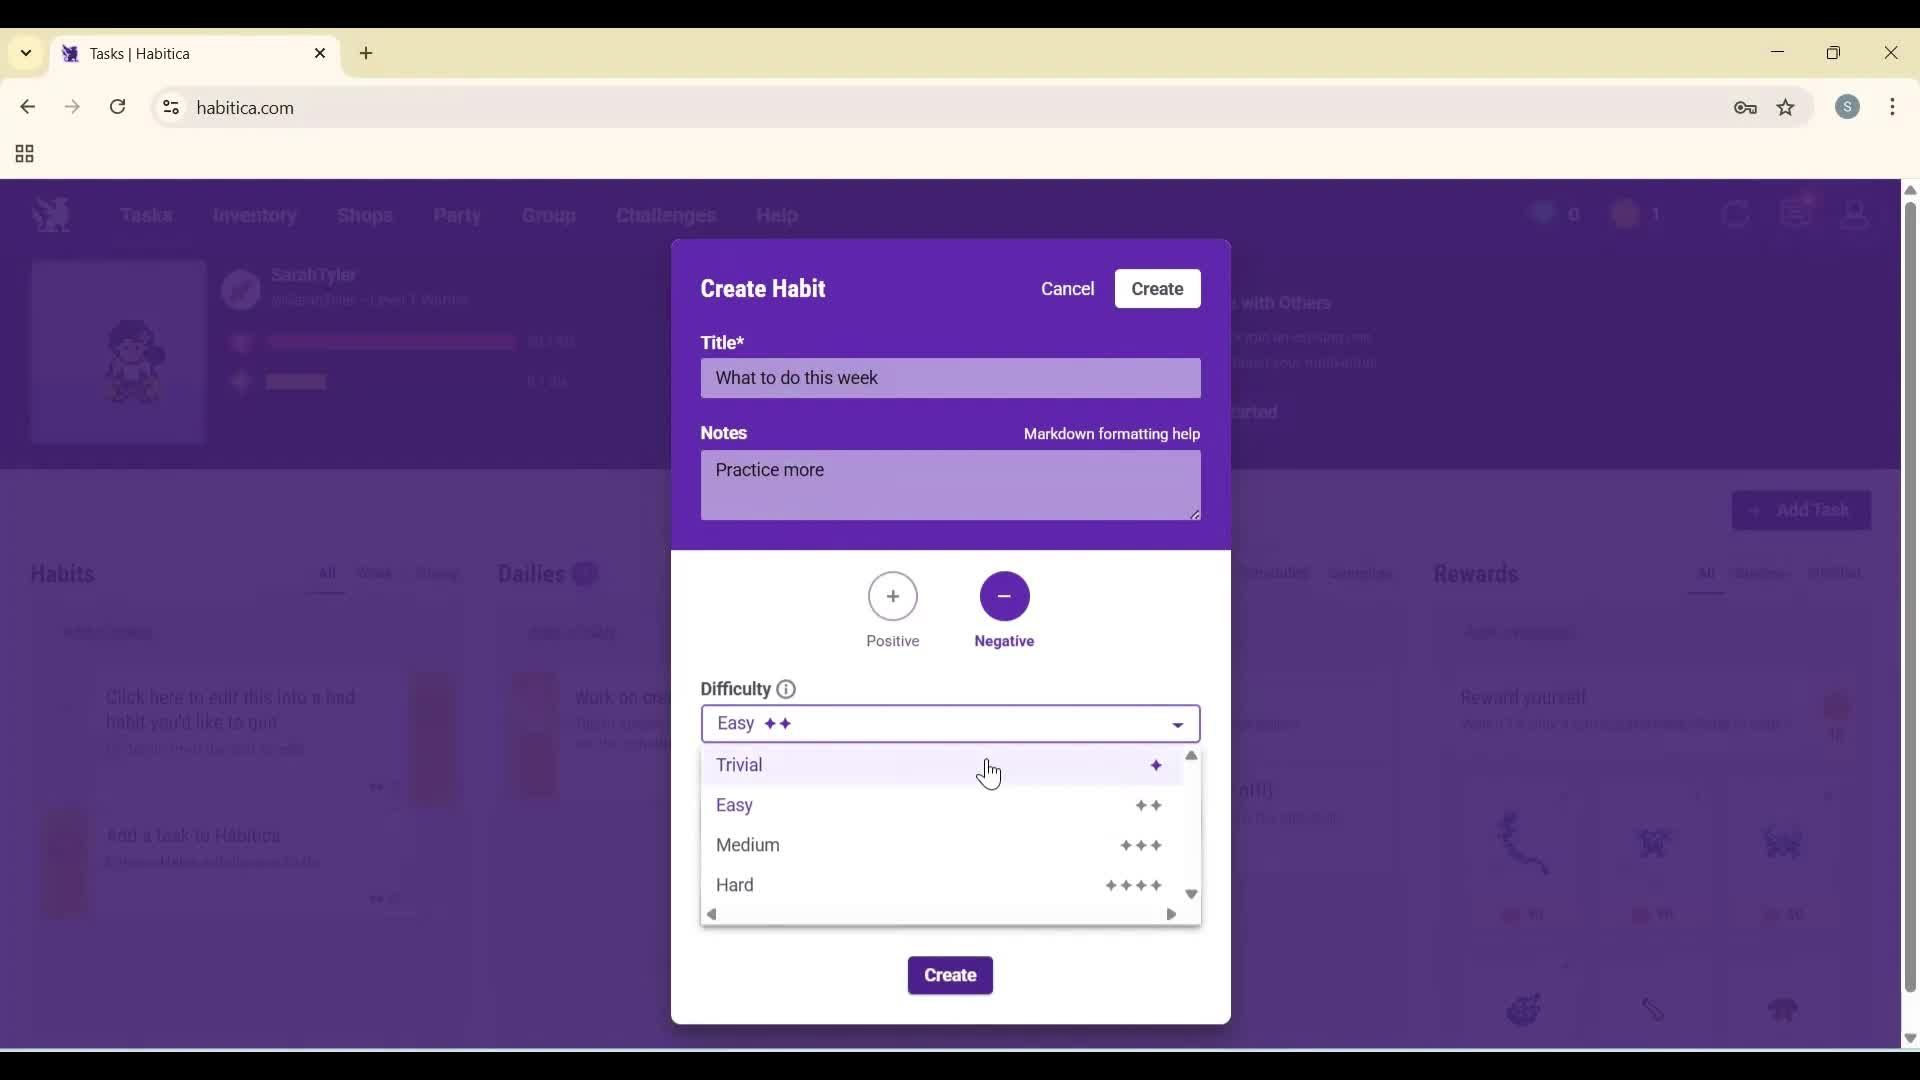Switch to the Inventory tab
This screenshot has height=1080, width=1920.
click(x=255, y=216)
